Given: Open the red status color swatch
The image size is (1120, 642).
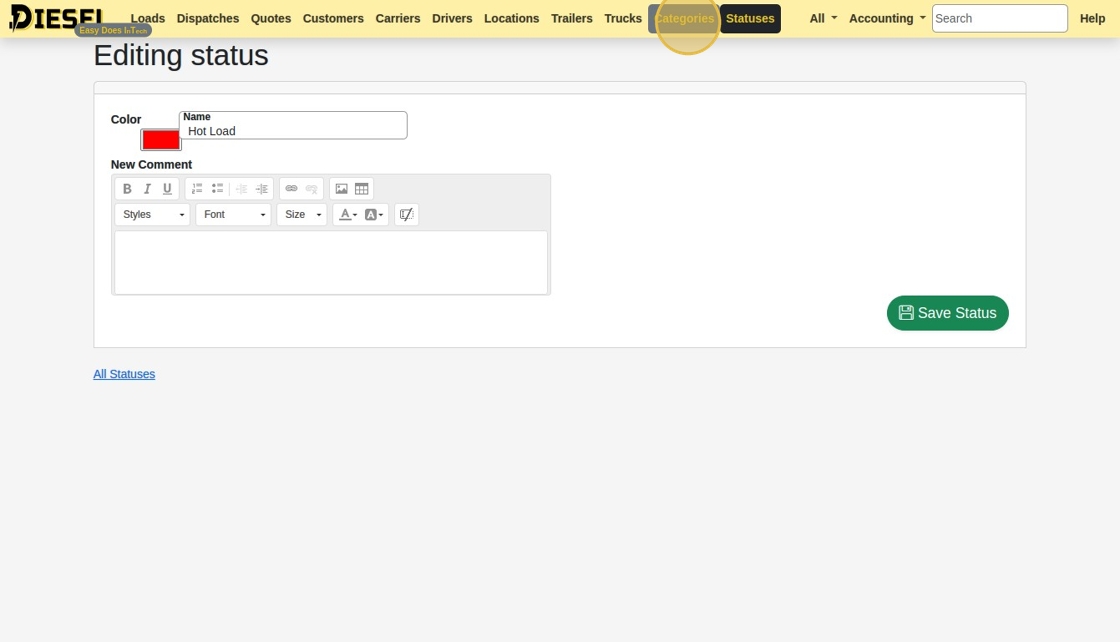Looking at the screenshot, I should point(161,140).
